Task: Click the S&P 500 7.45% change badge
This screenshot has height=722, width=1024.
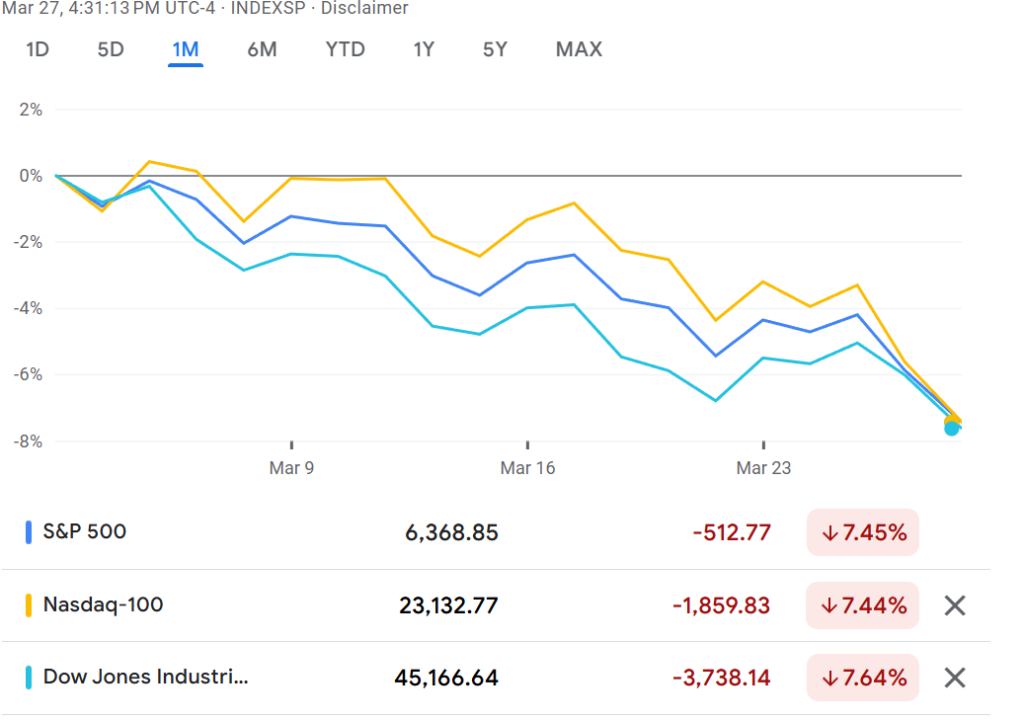Action: 863,532
